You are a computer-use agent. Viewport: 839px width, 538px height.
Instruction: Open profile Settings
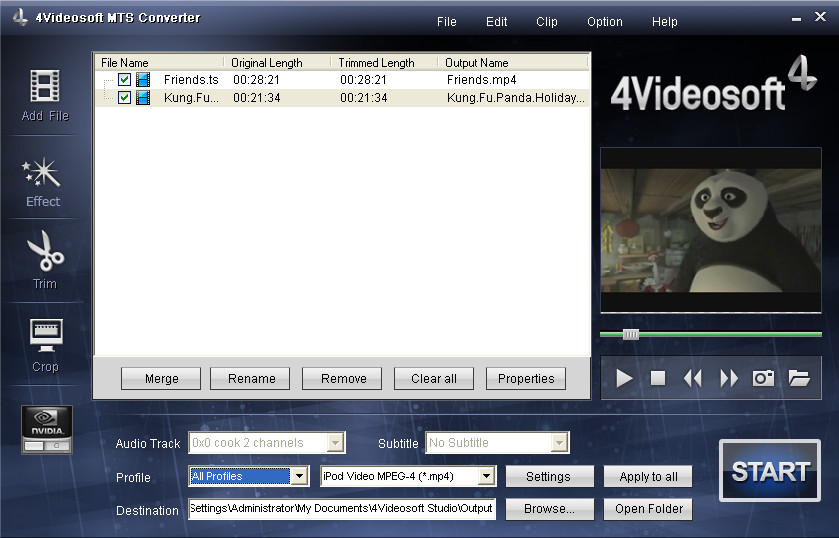point(550,476)
